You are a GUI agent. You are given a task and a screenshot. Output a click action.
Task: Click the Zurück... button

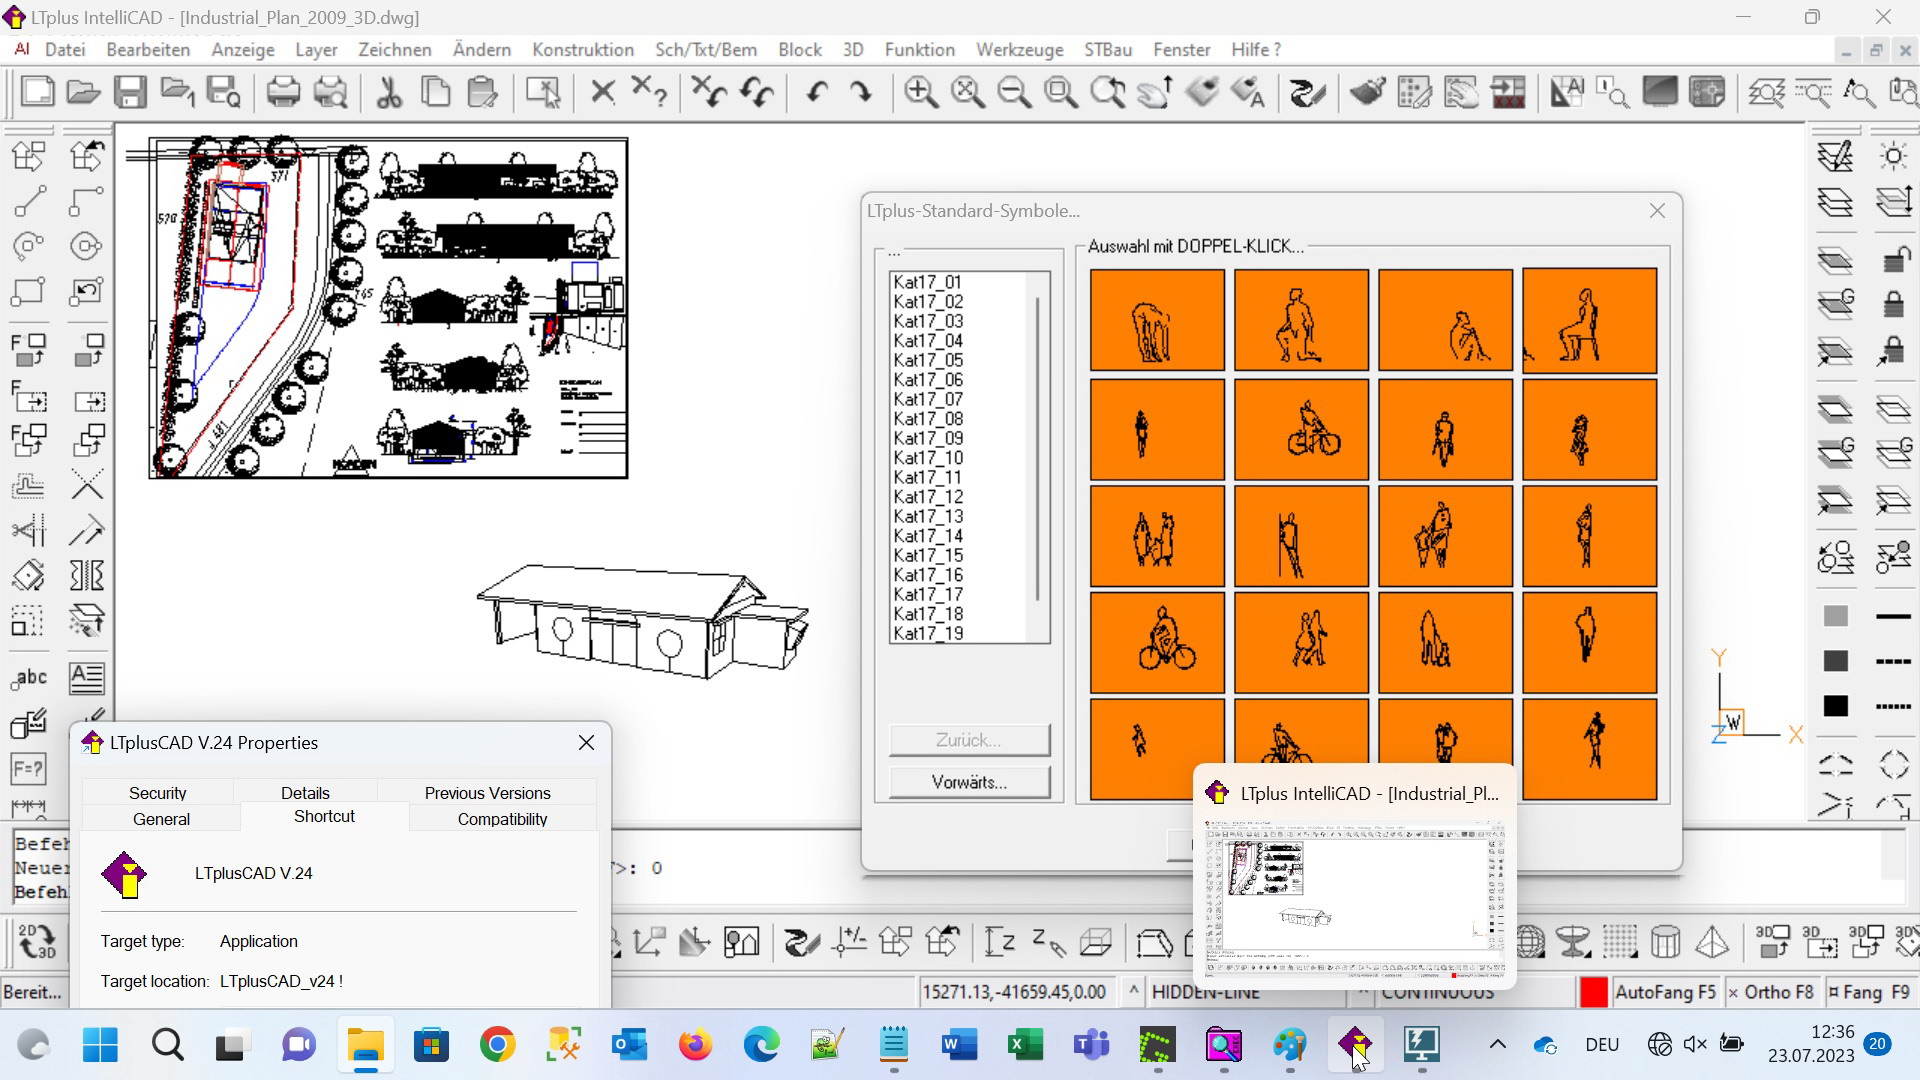969,740
